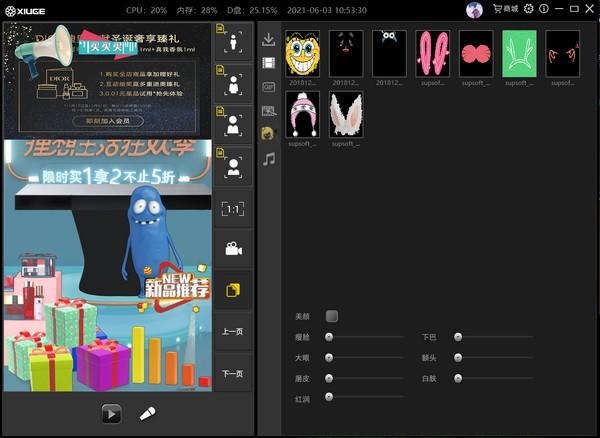Screen dimensions: 600x438
Task: Enable the 美颜 beauty checkbox
Action: pyautogui.click(x=331, y=316)
